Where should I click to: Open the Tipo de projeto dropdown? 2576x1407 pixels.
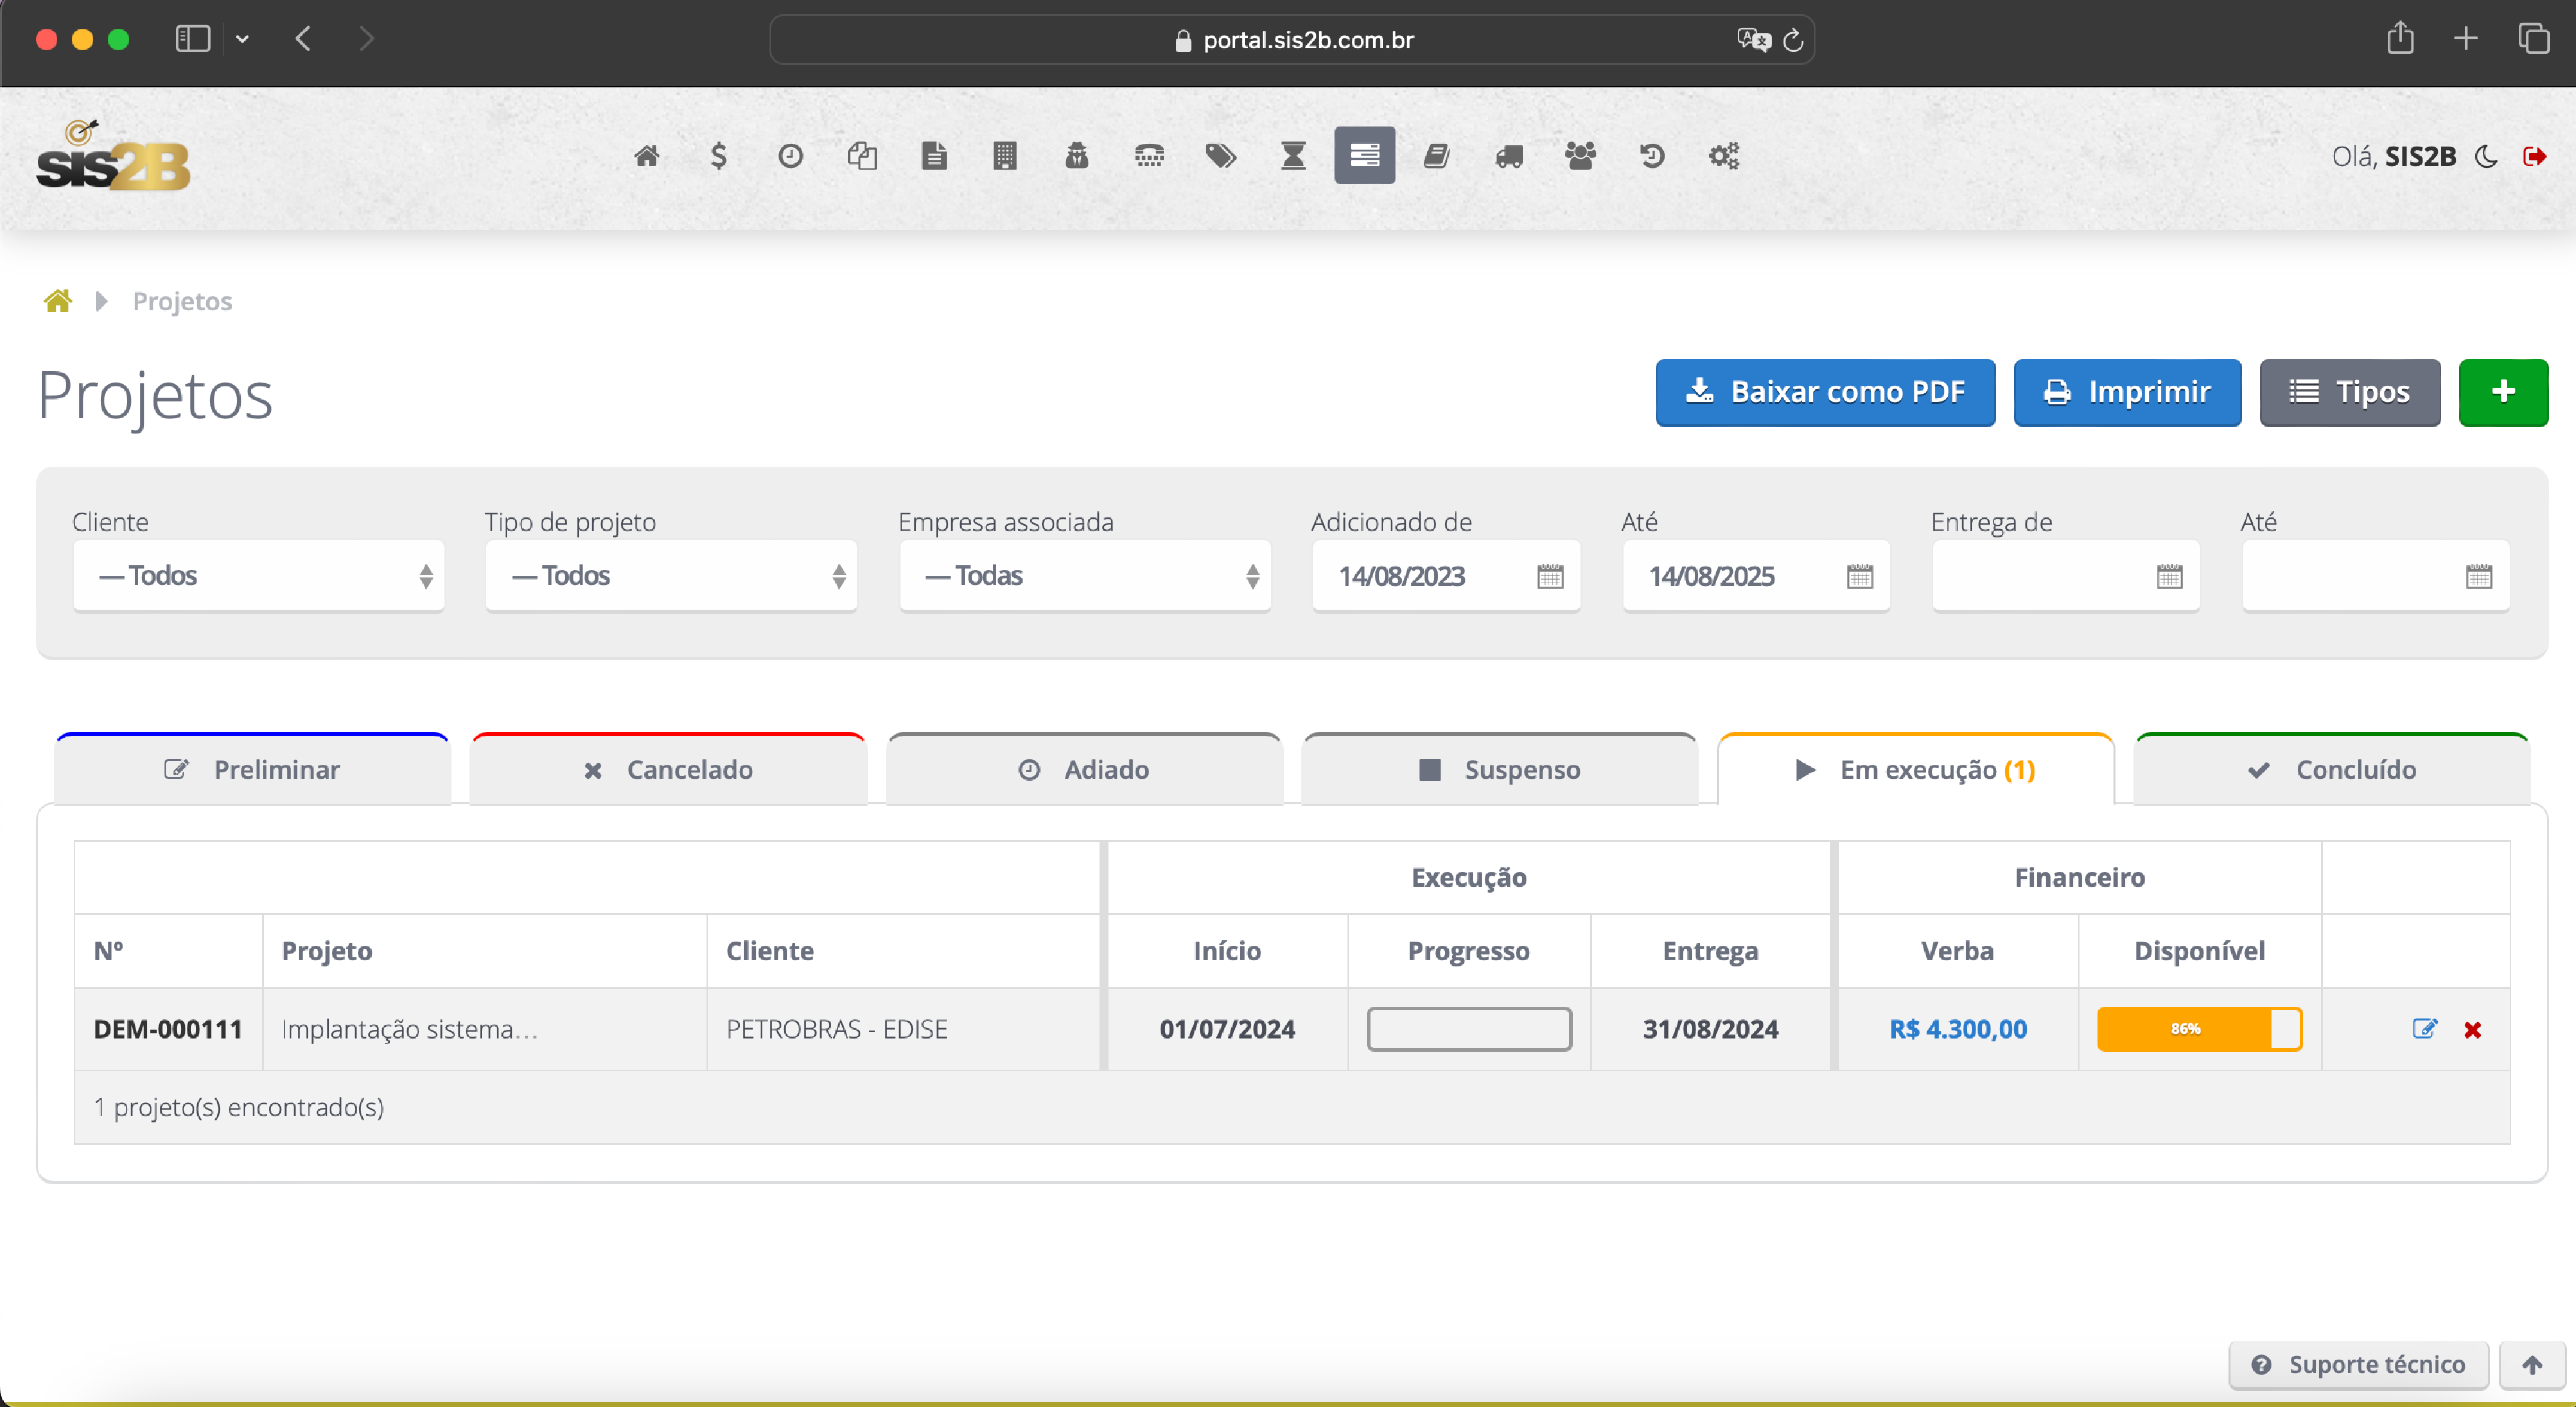click(x=671, y=576)
